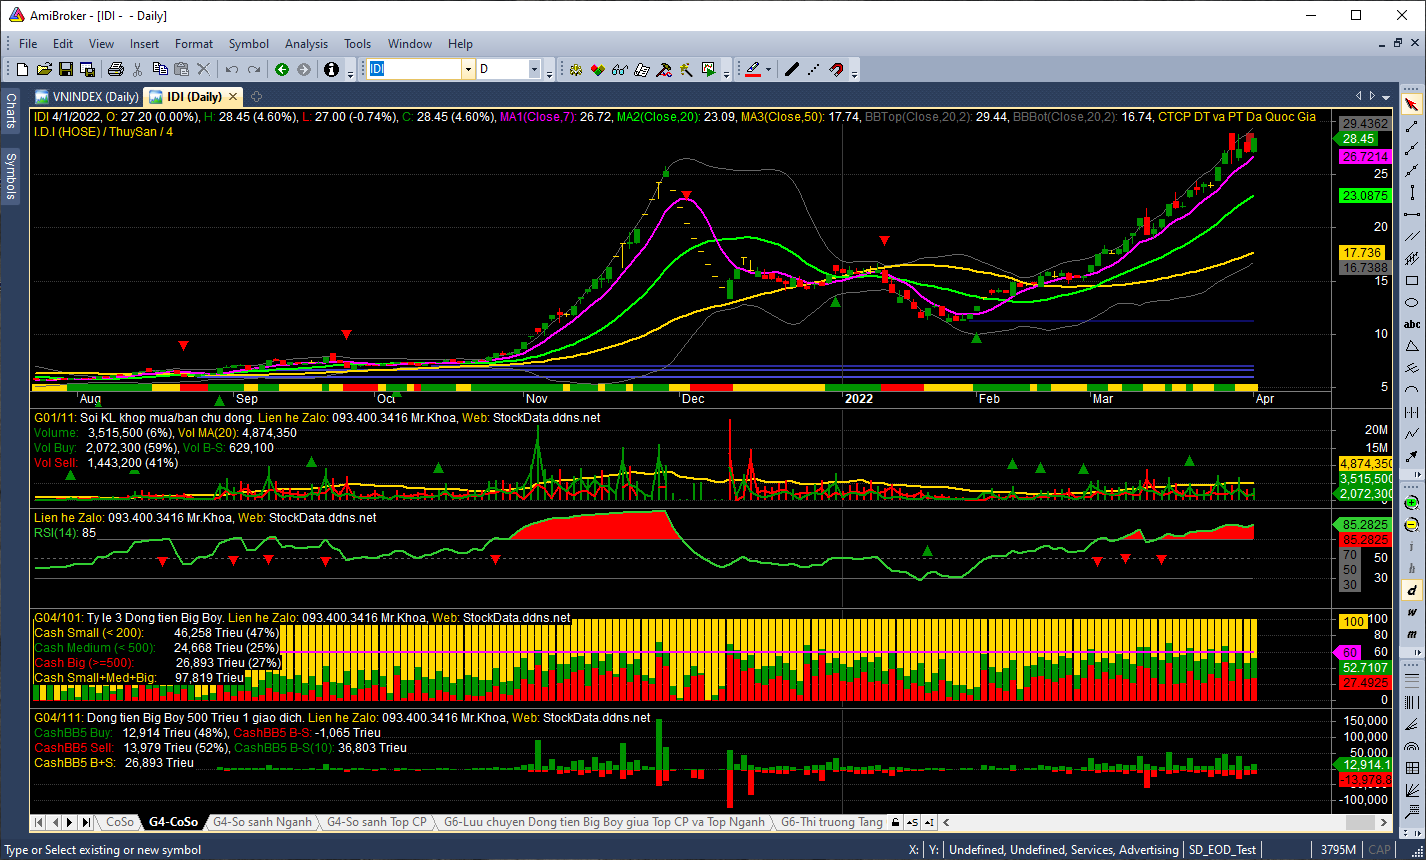Image resolution: width=1426 pixels, height=860 pixels.
Task: Select the dotted line style icon
Action: click(x=813, y=69)
